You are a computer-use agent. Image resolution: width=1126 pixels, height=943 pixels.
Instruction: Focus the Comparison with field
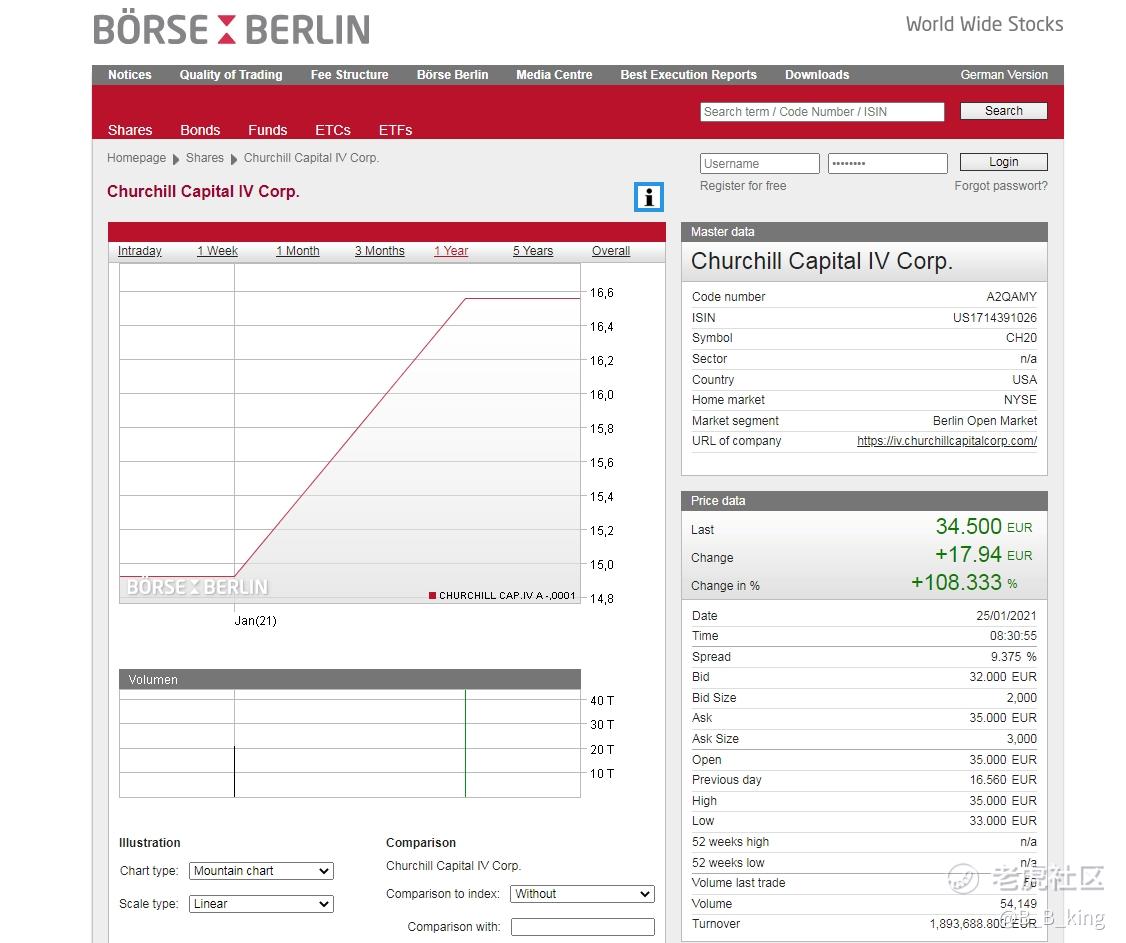[583, 927]
